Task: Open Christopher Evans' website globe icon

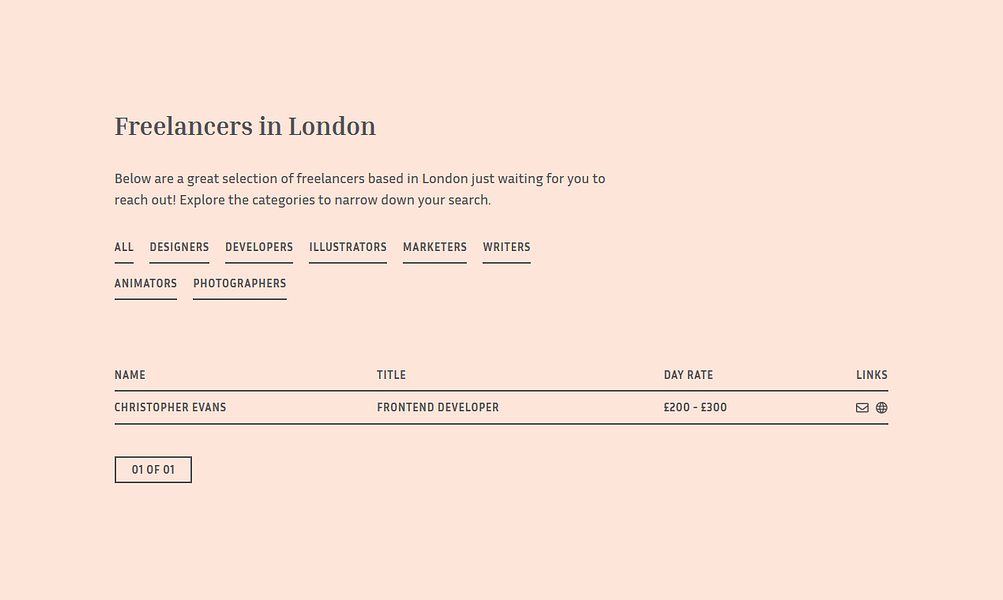Action: click(881, 408)
